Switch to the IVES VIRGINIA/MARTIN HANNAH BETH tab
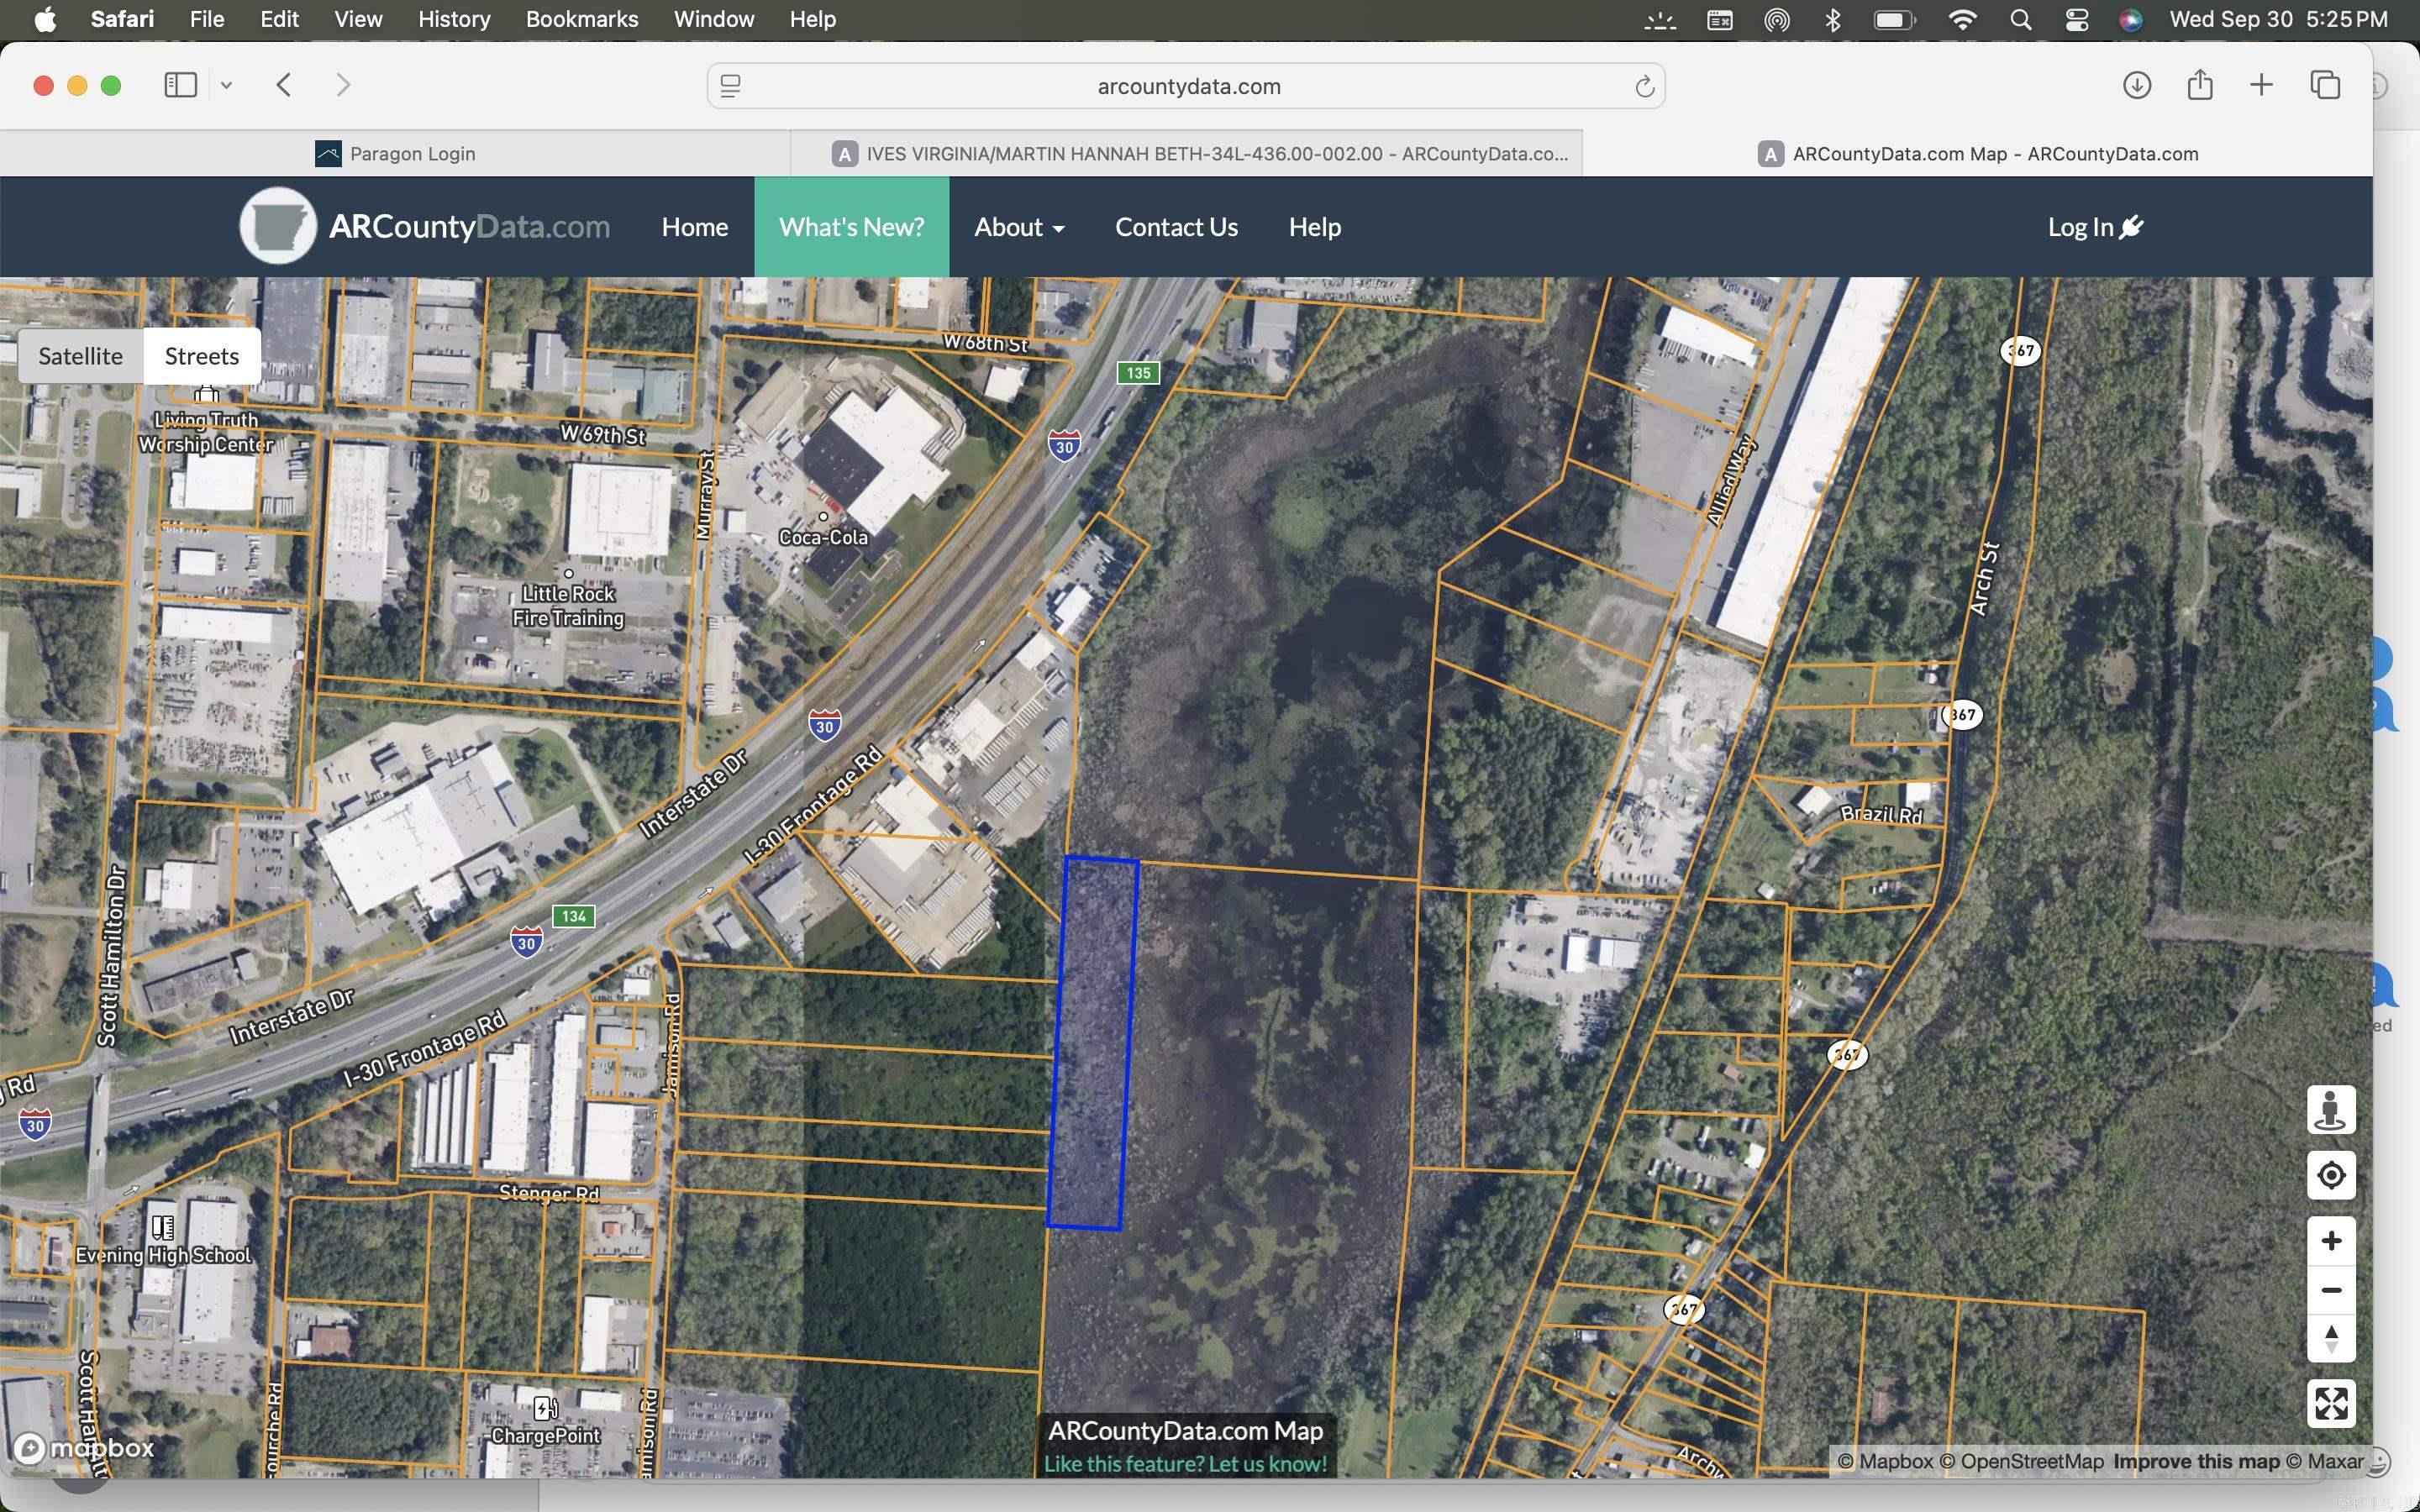 1186,153
